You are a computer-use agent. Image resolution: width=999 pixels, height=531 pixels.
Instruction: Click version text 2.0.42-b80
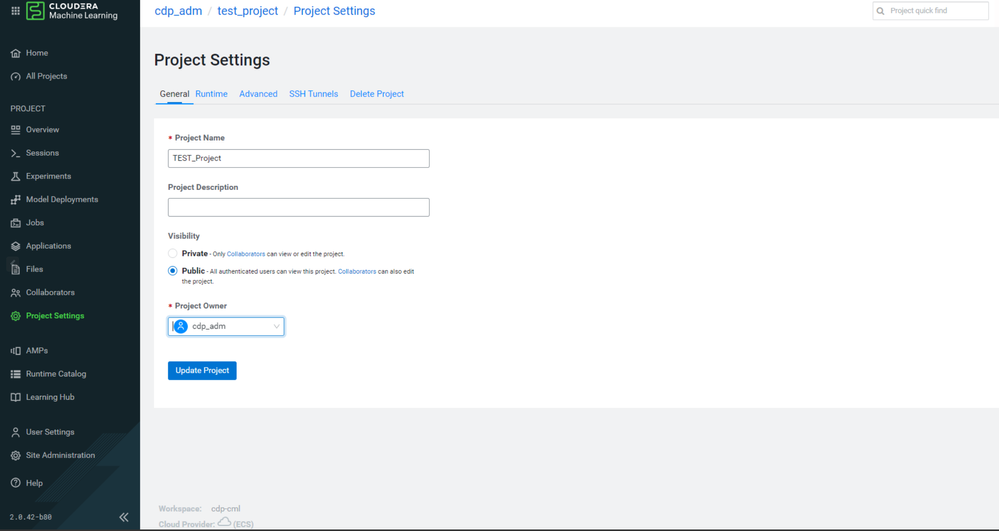(x=31, y=517)
